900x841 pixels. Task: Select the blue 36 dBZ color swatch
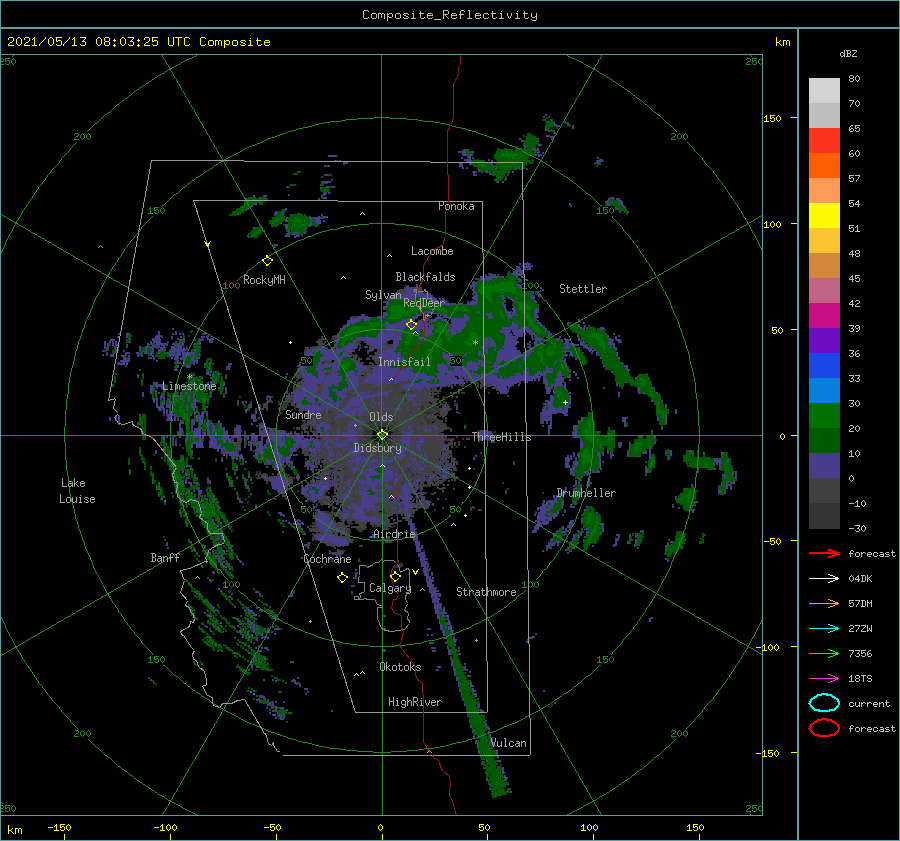pyautogui.click(x=824, y=365)
